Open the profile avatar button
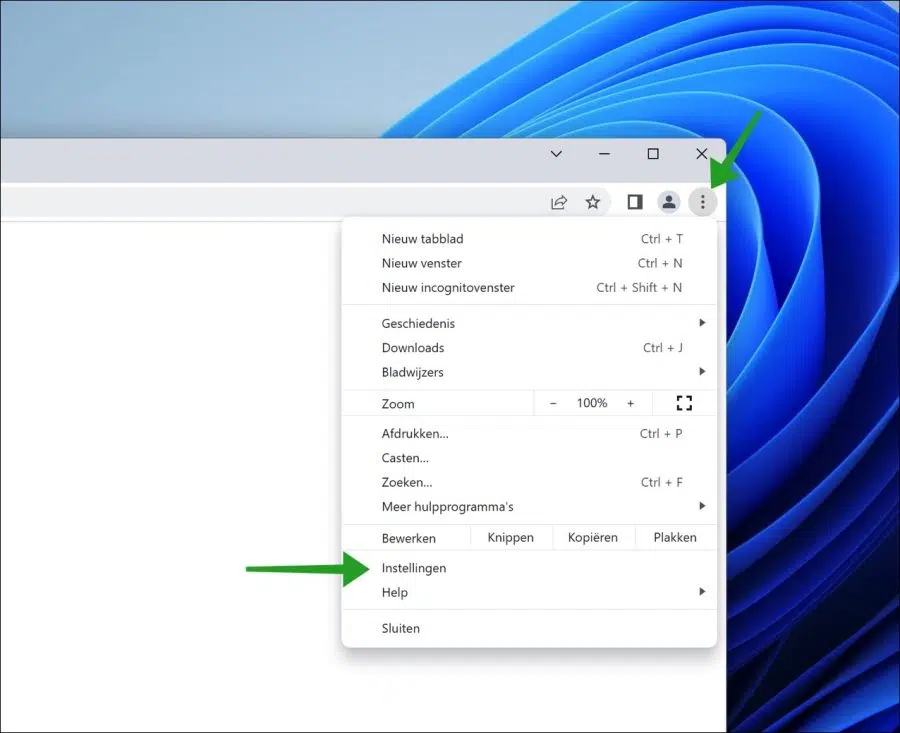This screenshot has height=733, width=900. (x=669, y=202)
